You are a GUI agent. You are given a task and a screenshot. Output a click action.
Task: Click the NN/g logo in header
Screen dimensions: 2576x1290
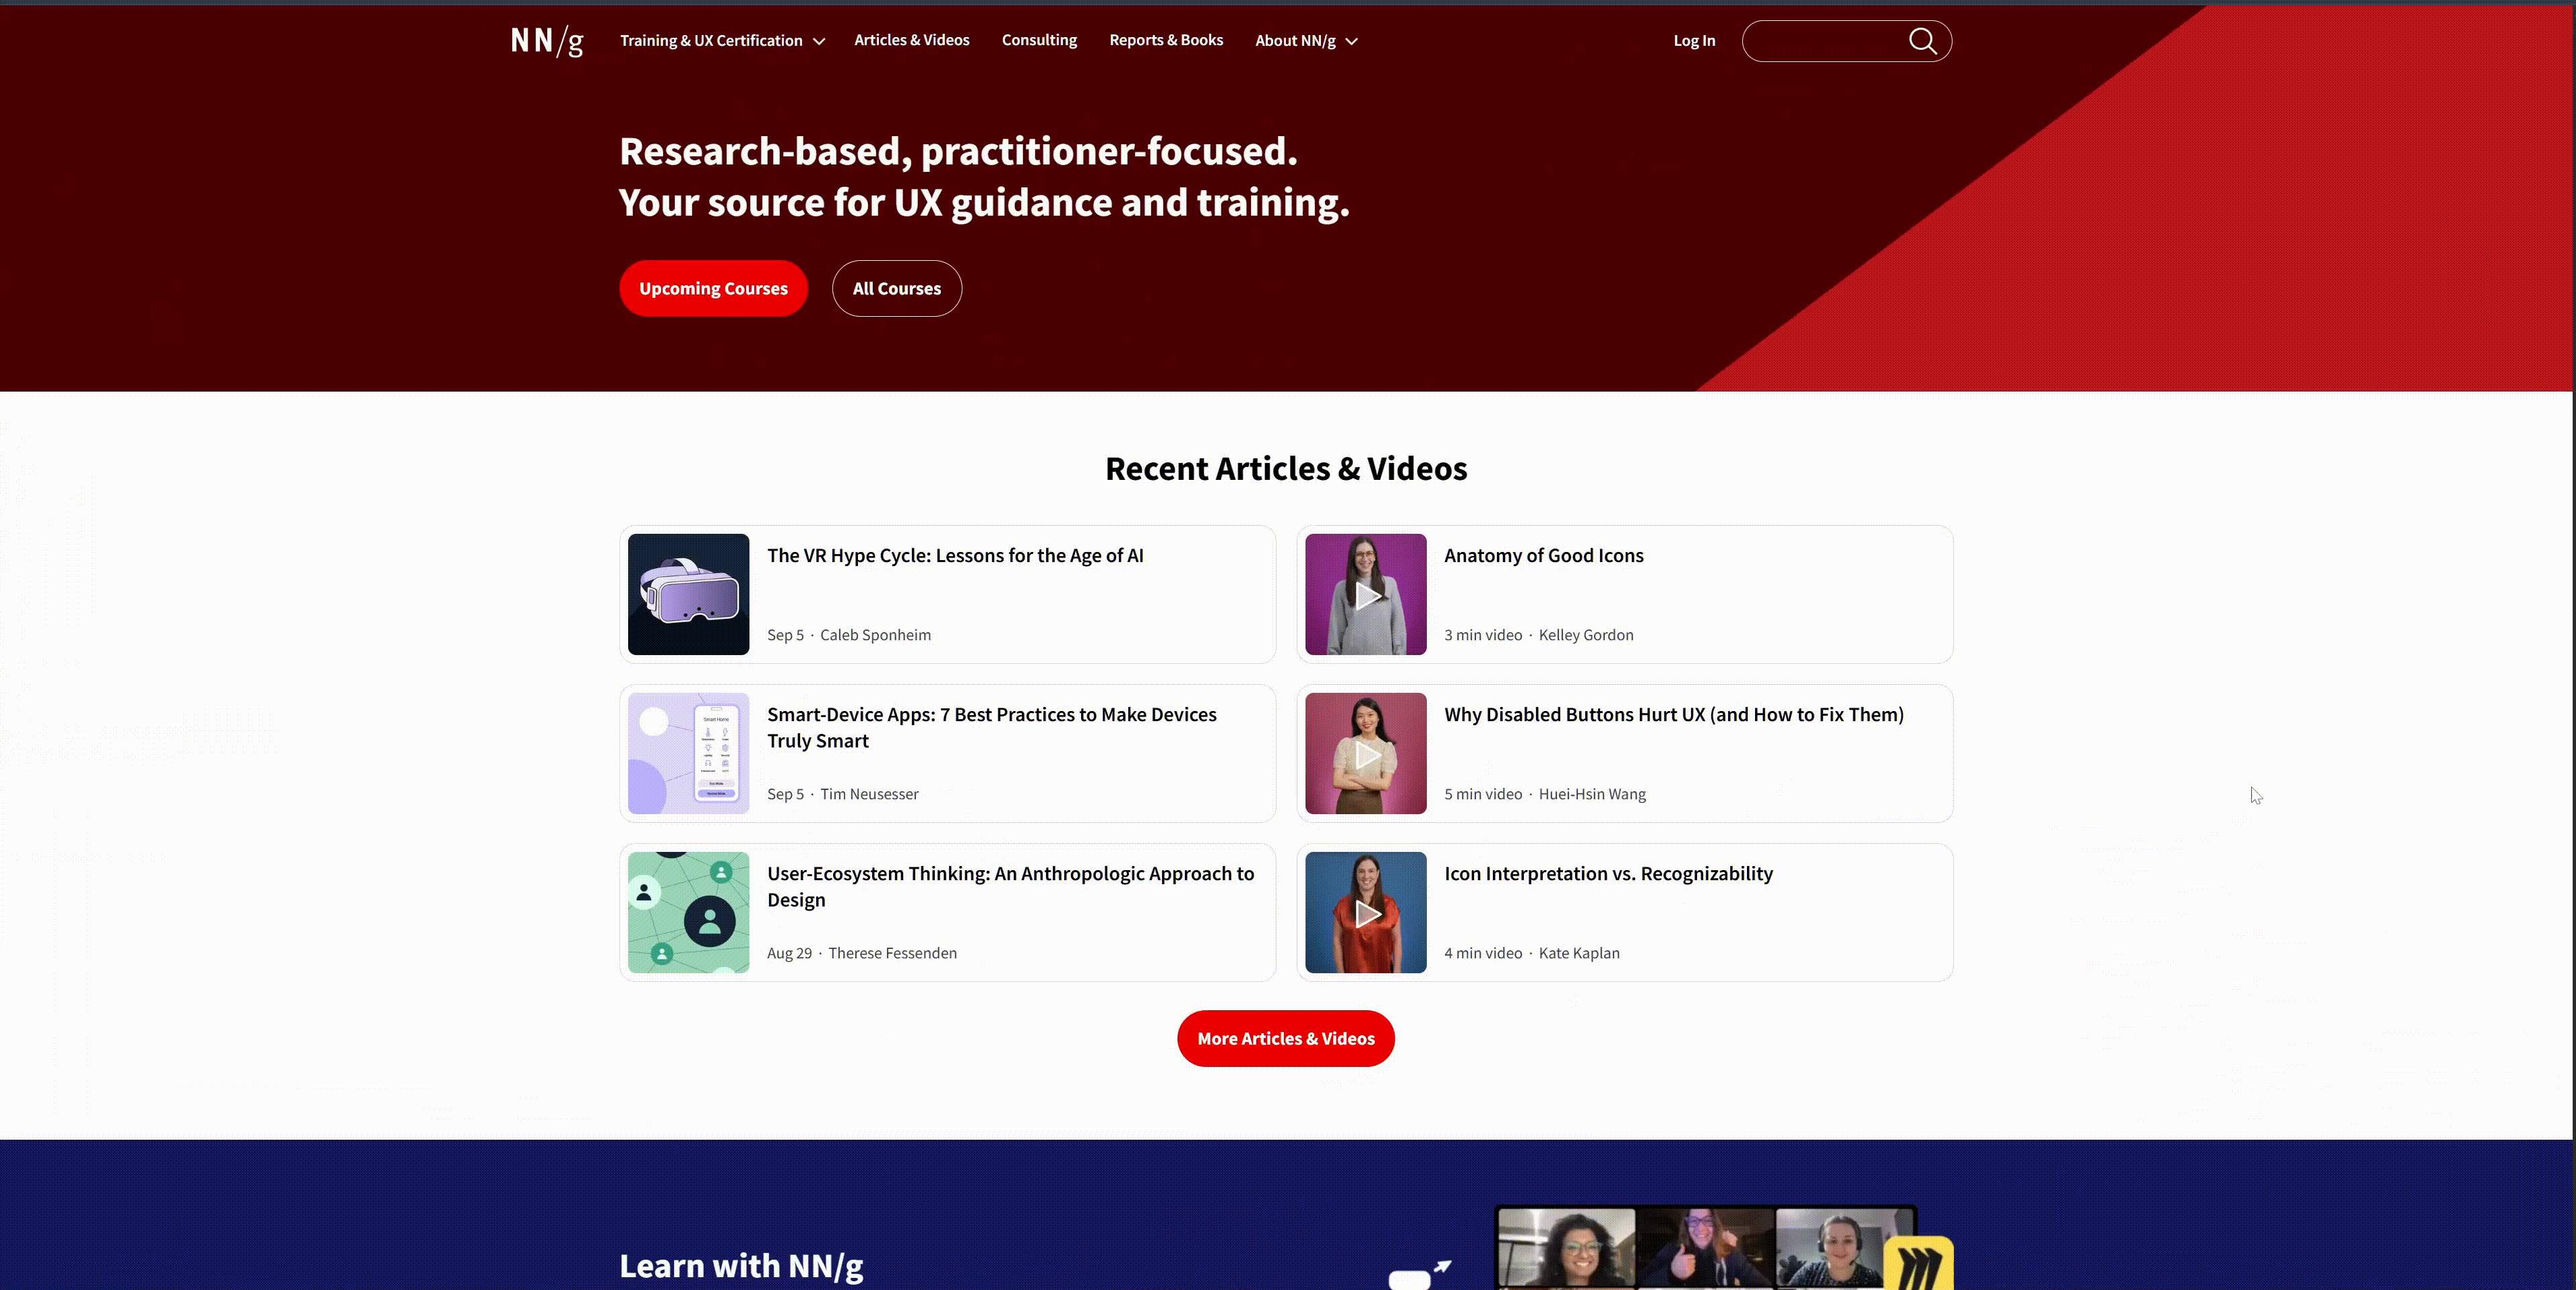[546, 41]
